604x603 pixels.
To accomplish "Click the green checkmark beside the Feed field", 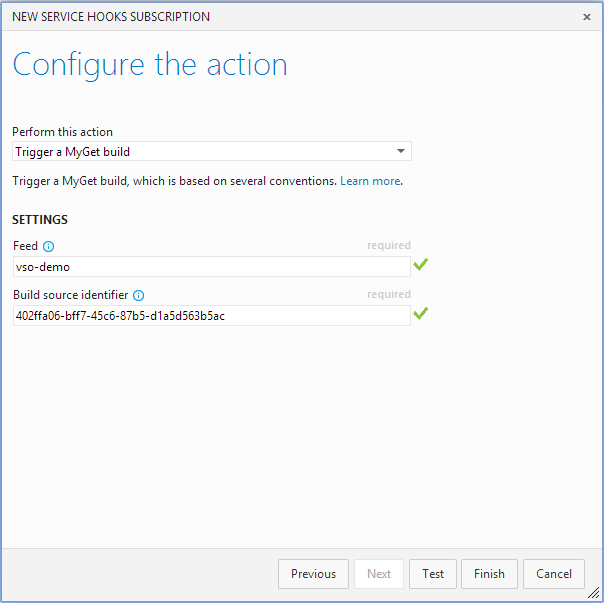I will click(421, 265).
